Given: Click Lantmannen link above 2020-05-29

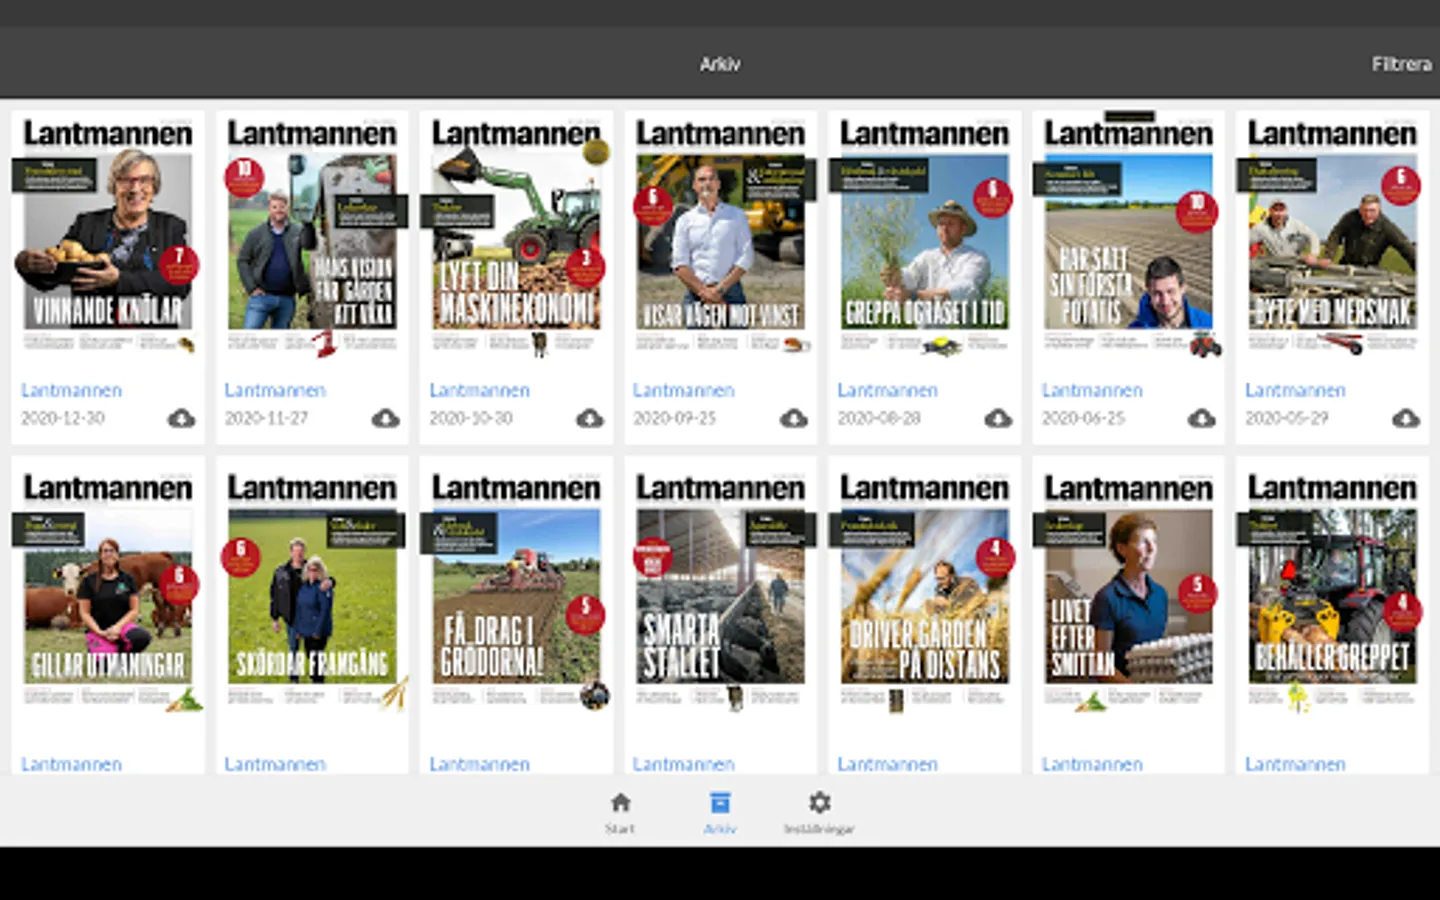Looking at the screenshot, I should click(x=1295, y=390).
